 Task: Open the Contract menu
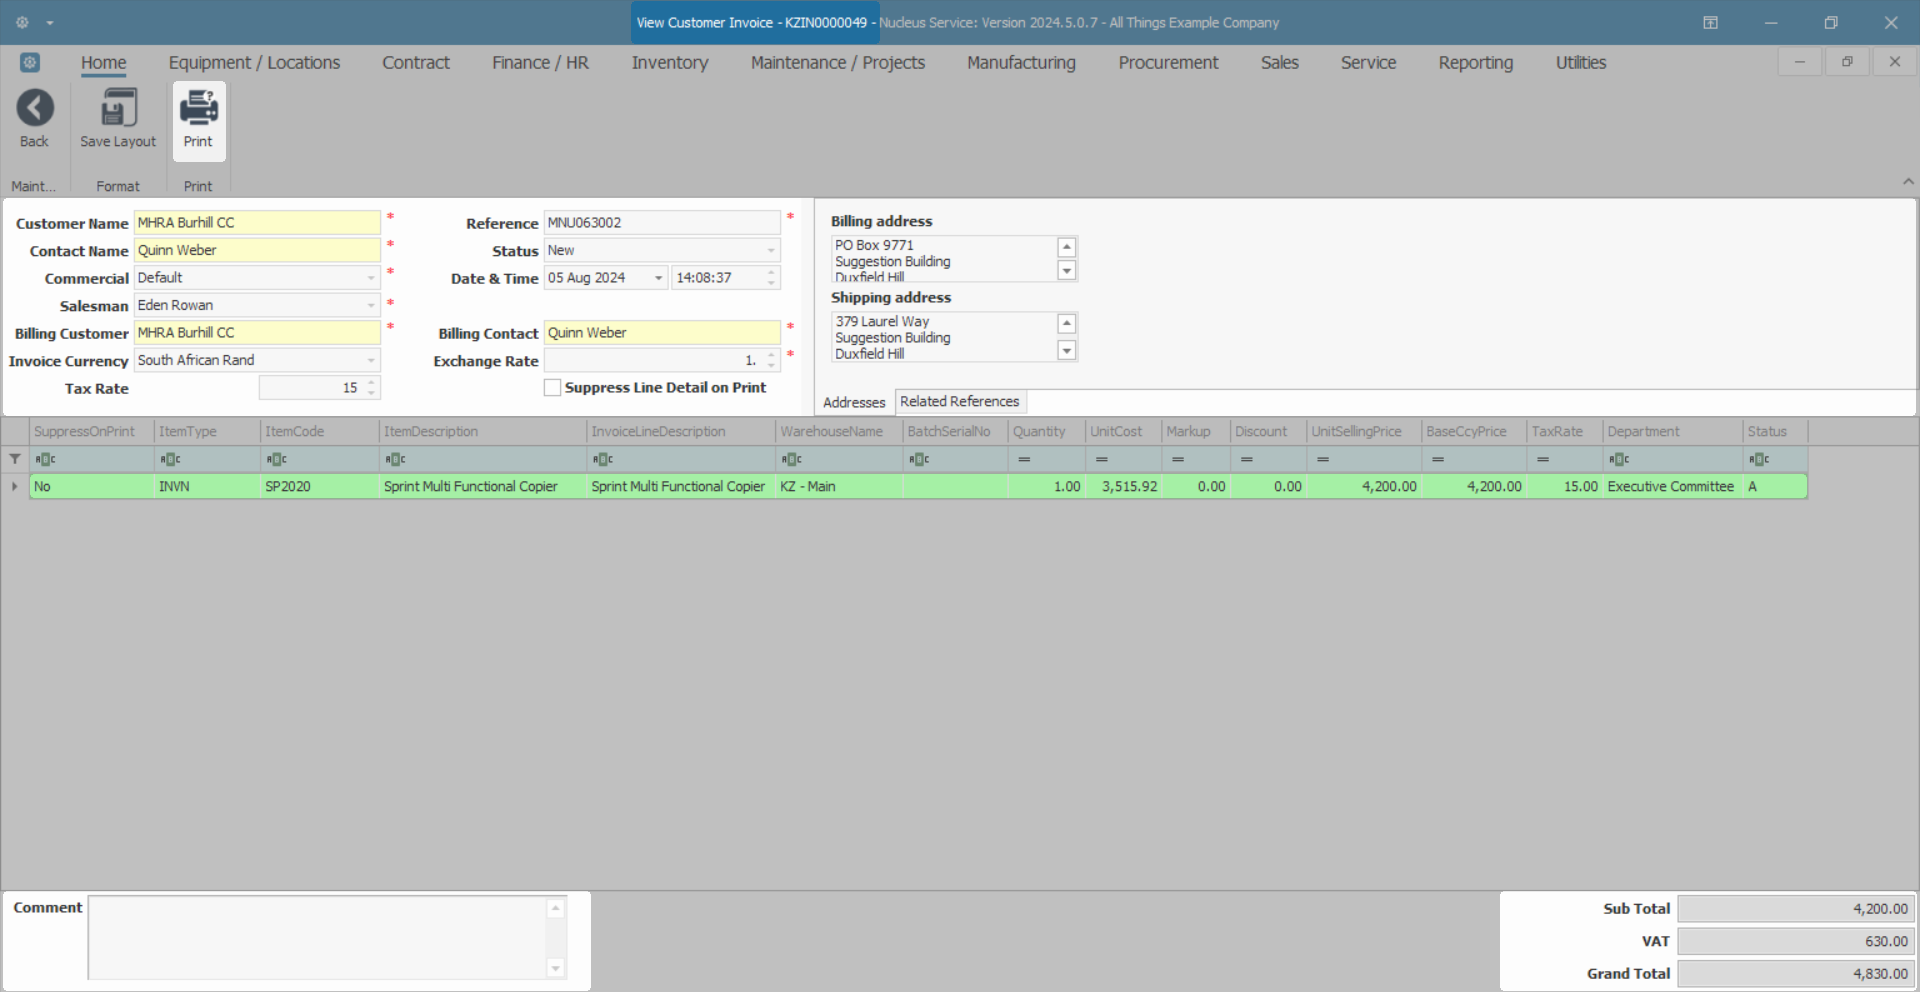pos(416,63)
